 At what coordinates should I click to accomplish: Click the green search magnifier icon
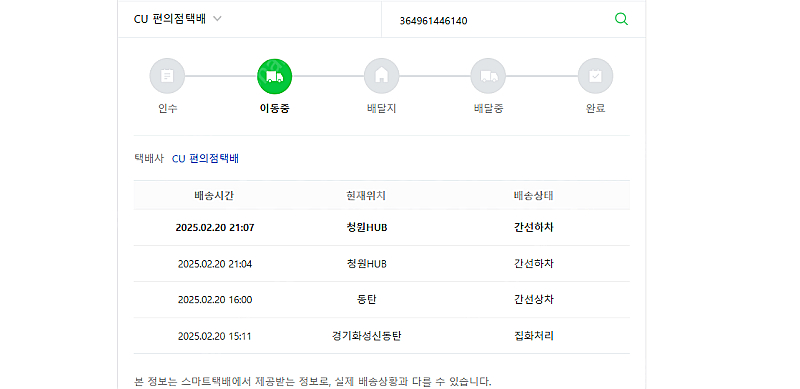pos(621,19)
